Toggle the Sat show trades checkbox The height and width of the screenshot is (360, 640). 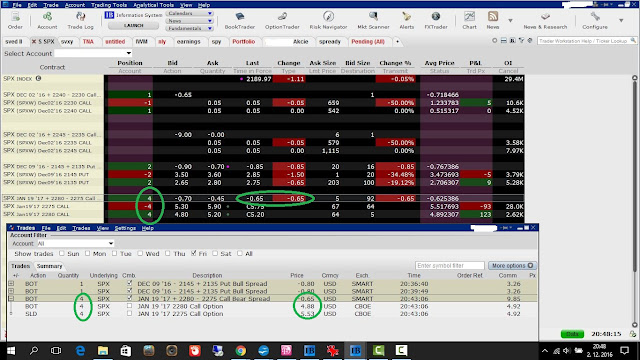[215, 253]
